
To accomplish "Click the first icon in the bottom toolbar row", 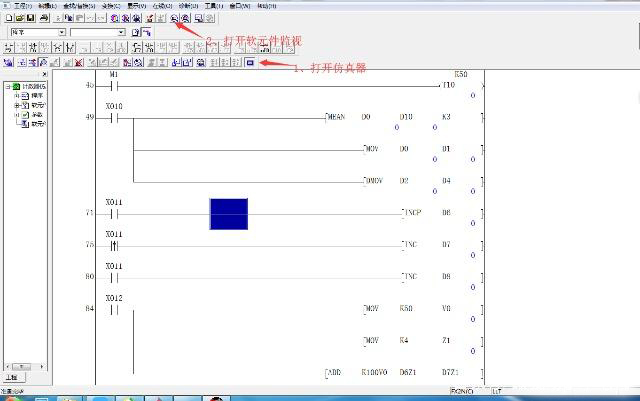I will pyautogui.click(x=8, y=62).
